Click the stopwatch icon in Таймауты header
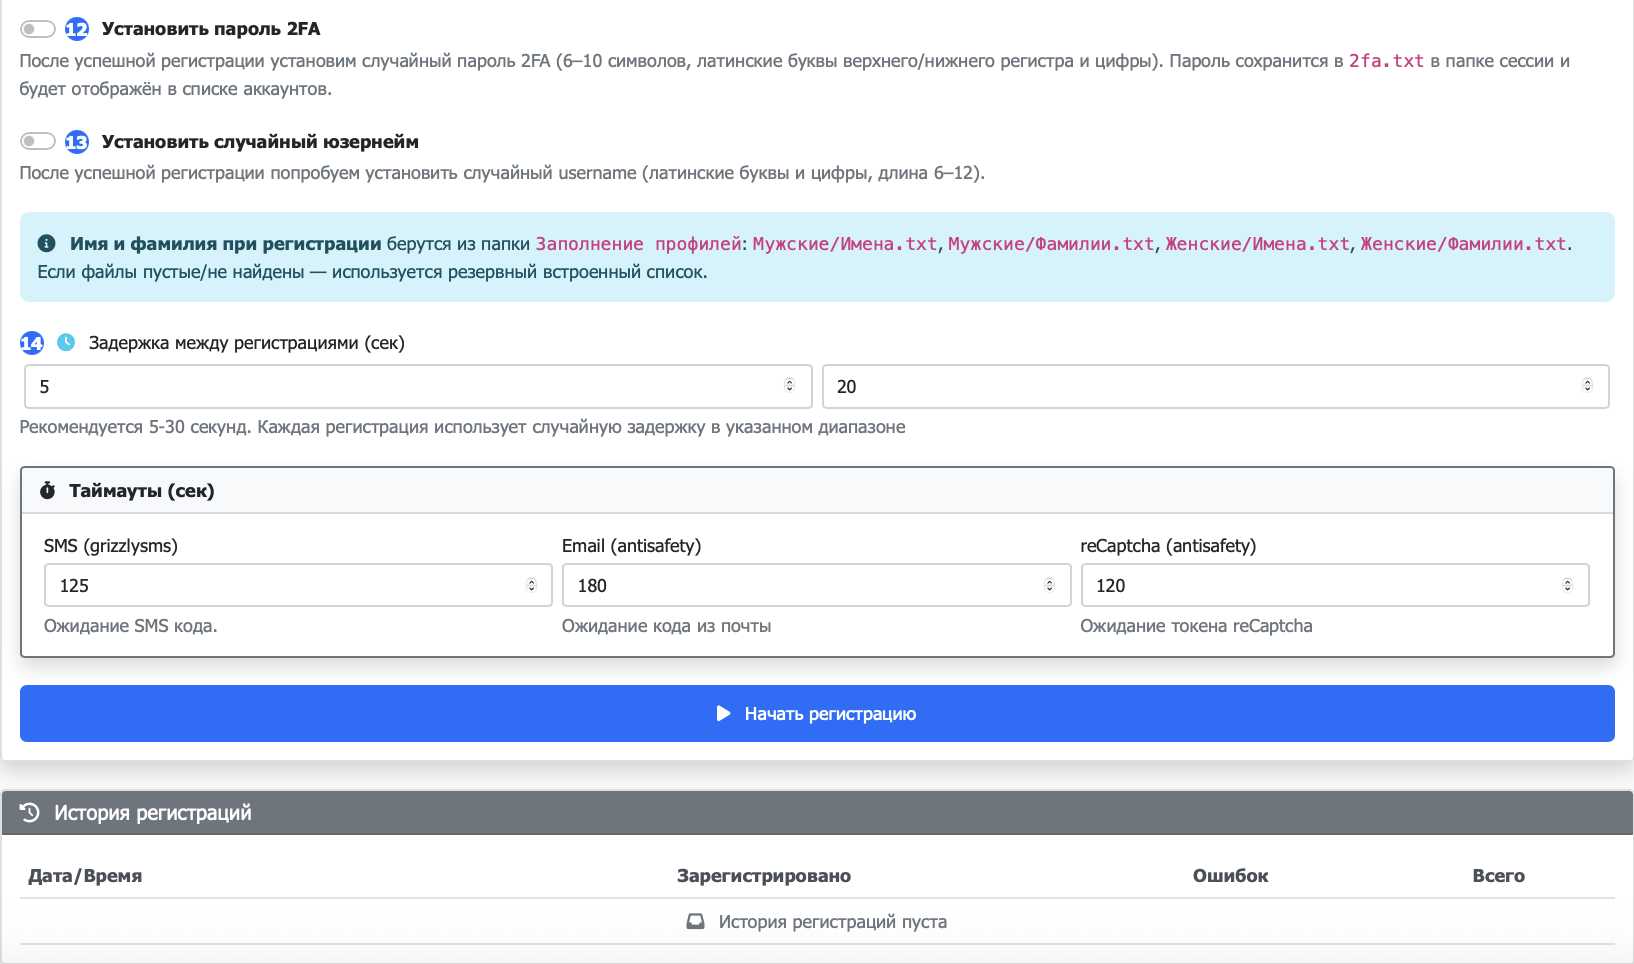Image resolution: width=1634 pixels, height=964 pixels. pyautogui.click(x=47, y=490)
